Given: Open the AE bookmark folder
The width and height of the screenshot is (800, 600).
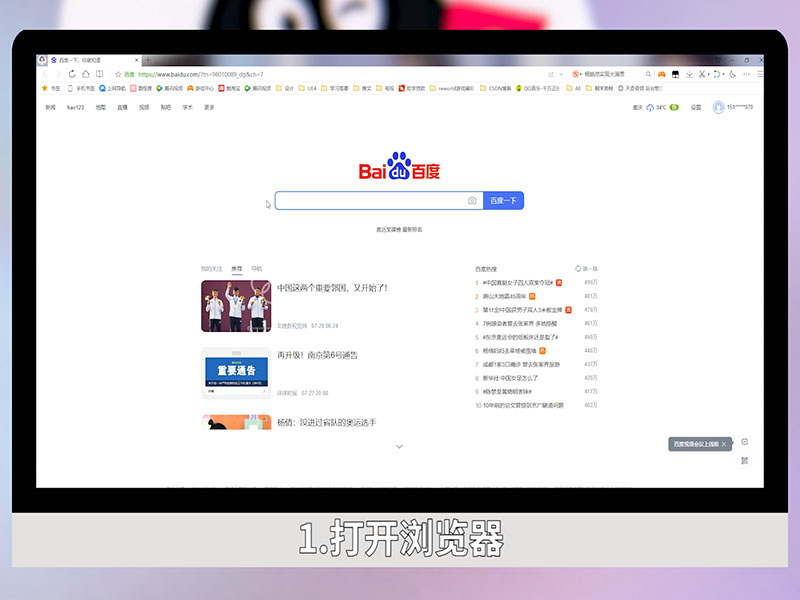Looking at the screenshot, I should [574, 88].
